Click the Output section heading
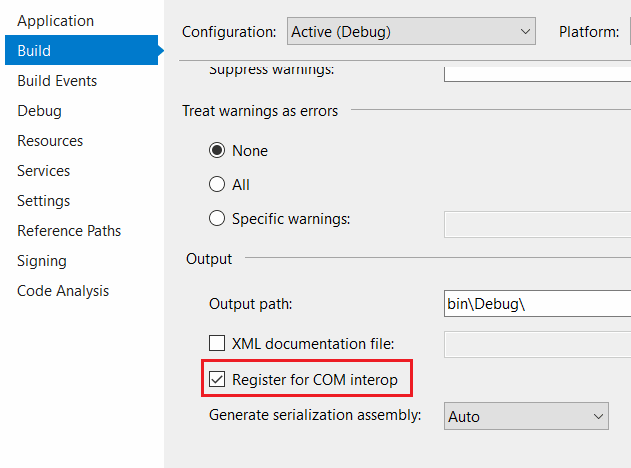This screenshot has width=631, height=468. (209, 259)
